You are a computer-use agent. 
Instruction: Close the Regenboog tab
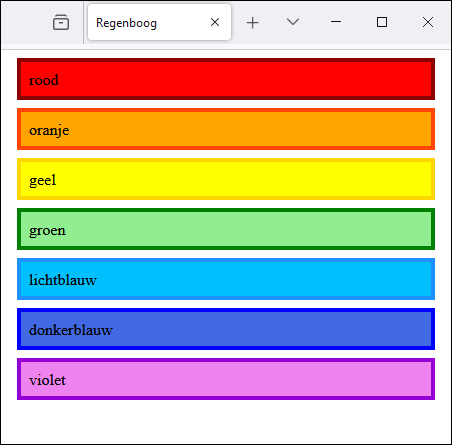[x=215, y=22]
